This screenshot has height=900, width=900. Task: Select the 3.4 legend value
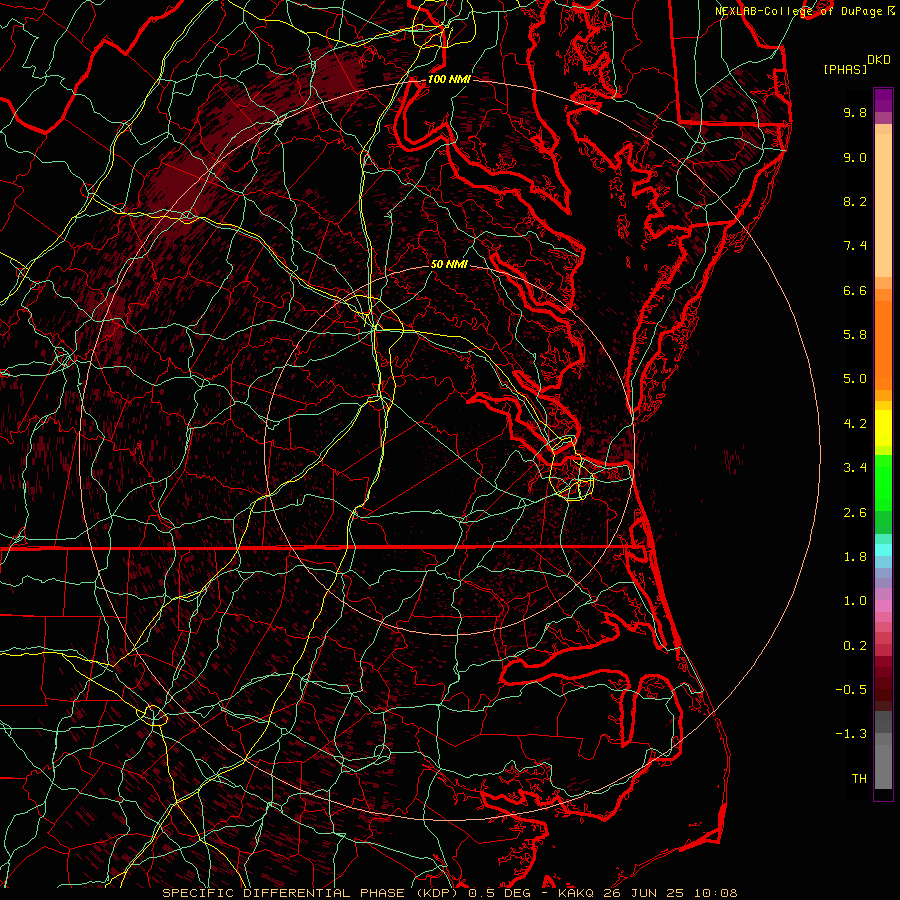tap(855, 468)
